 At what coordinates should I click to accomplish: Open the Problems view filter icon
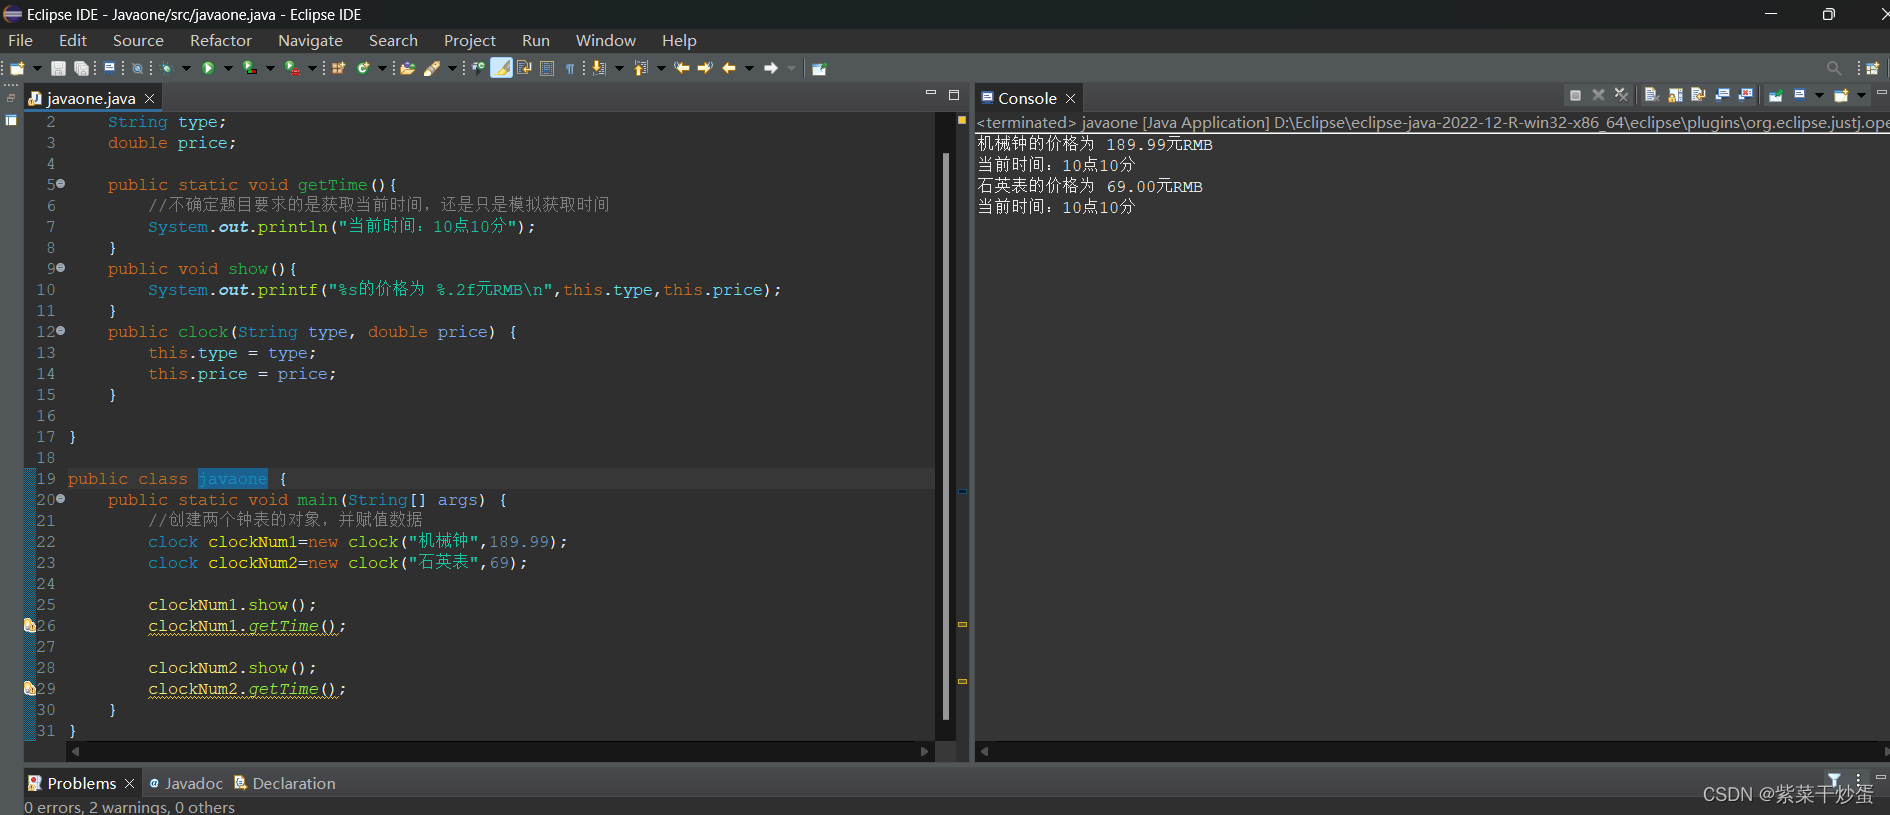[x=1834, y=779]
